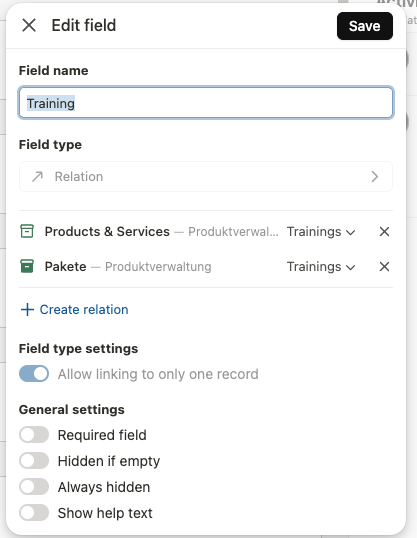Click the Pakete green archive icon

(27, 266)
